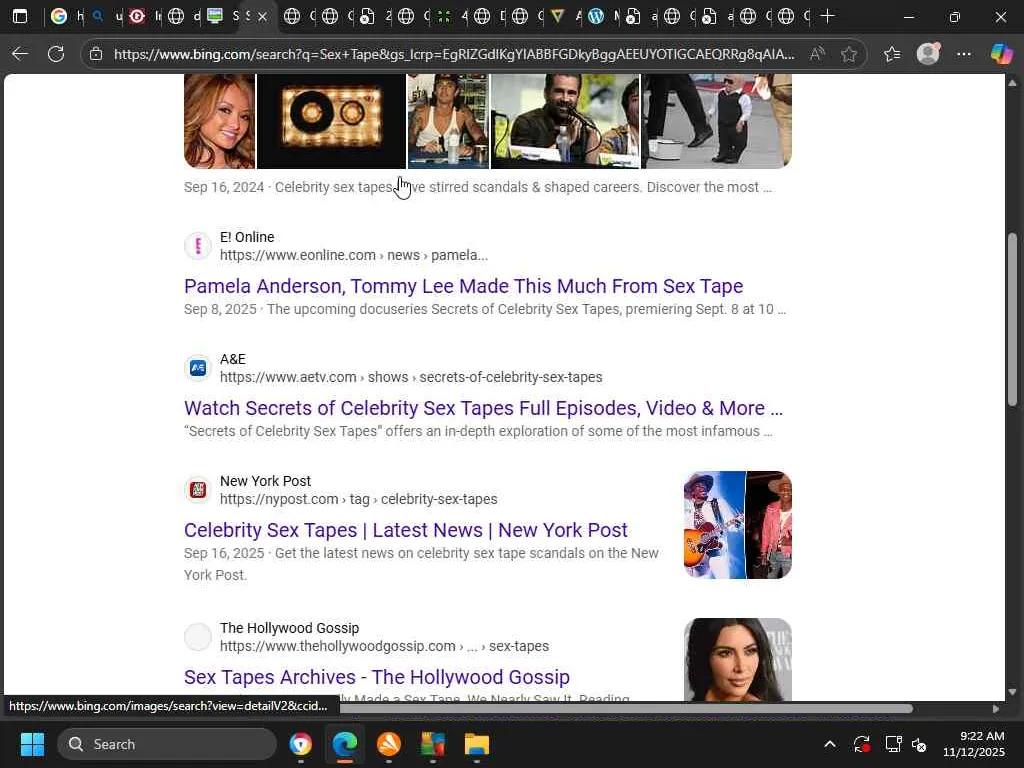Open the WinRAR books app on taskbar
This screenshot has height=768, width=1024.
tap(432, 744)
